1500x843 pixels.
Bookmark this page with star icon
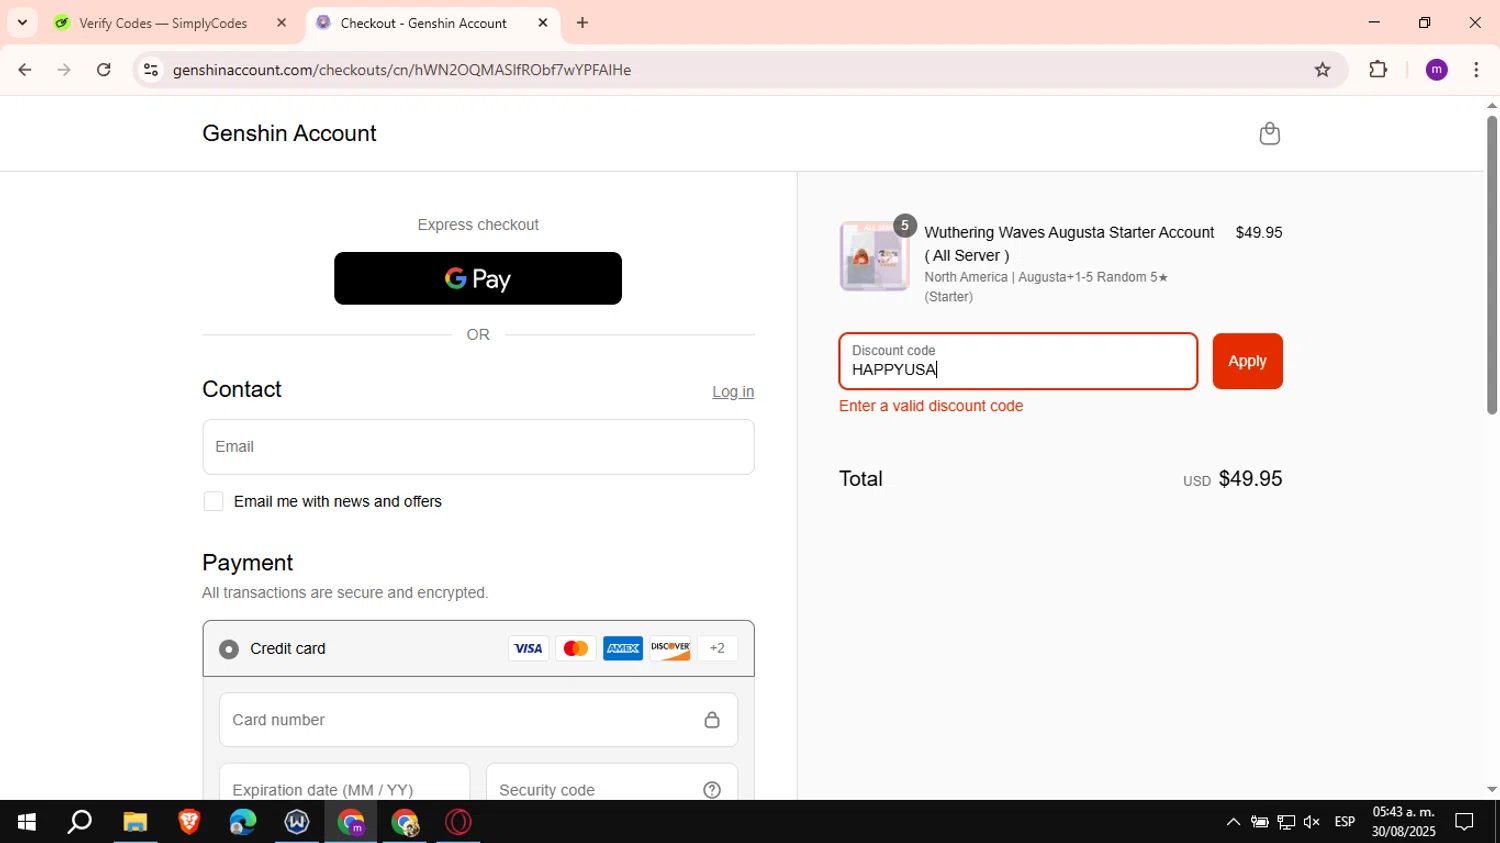tap(1322, 70)
